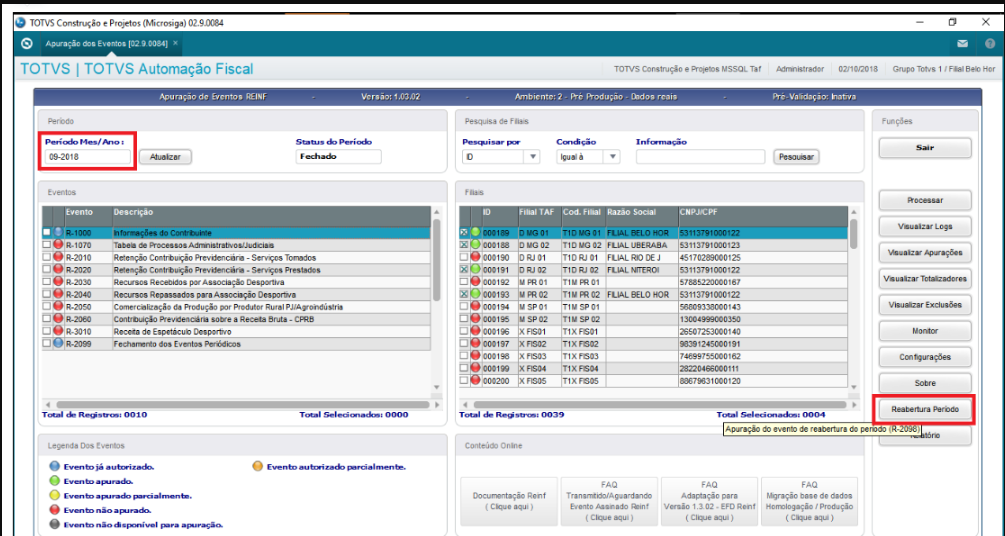1005x536 pixels.
Task: Click the Eventos horizontal scrollbar right arrow
Action: [438, 405]
